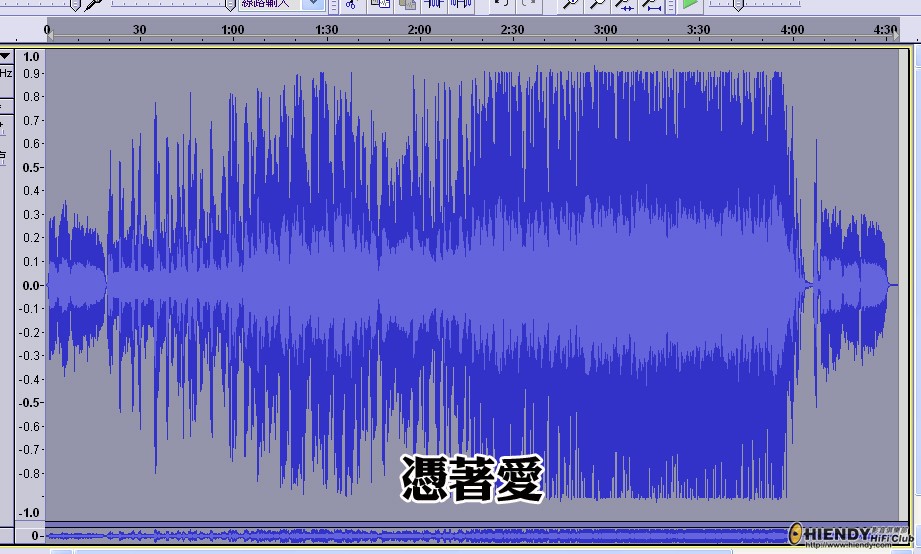Expand the input source dropdown arrow
This screenshot has width=921, height=554.
[314, 4]
